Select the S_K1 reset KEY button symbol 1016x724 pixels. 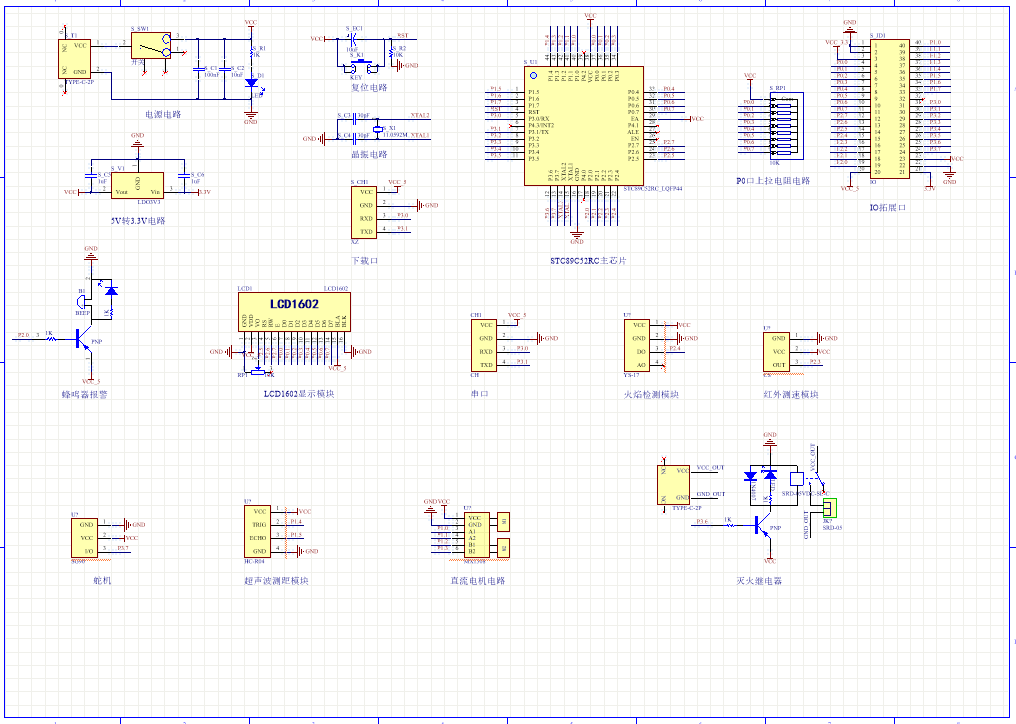(357, 67)
